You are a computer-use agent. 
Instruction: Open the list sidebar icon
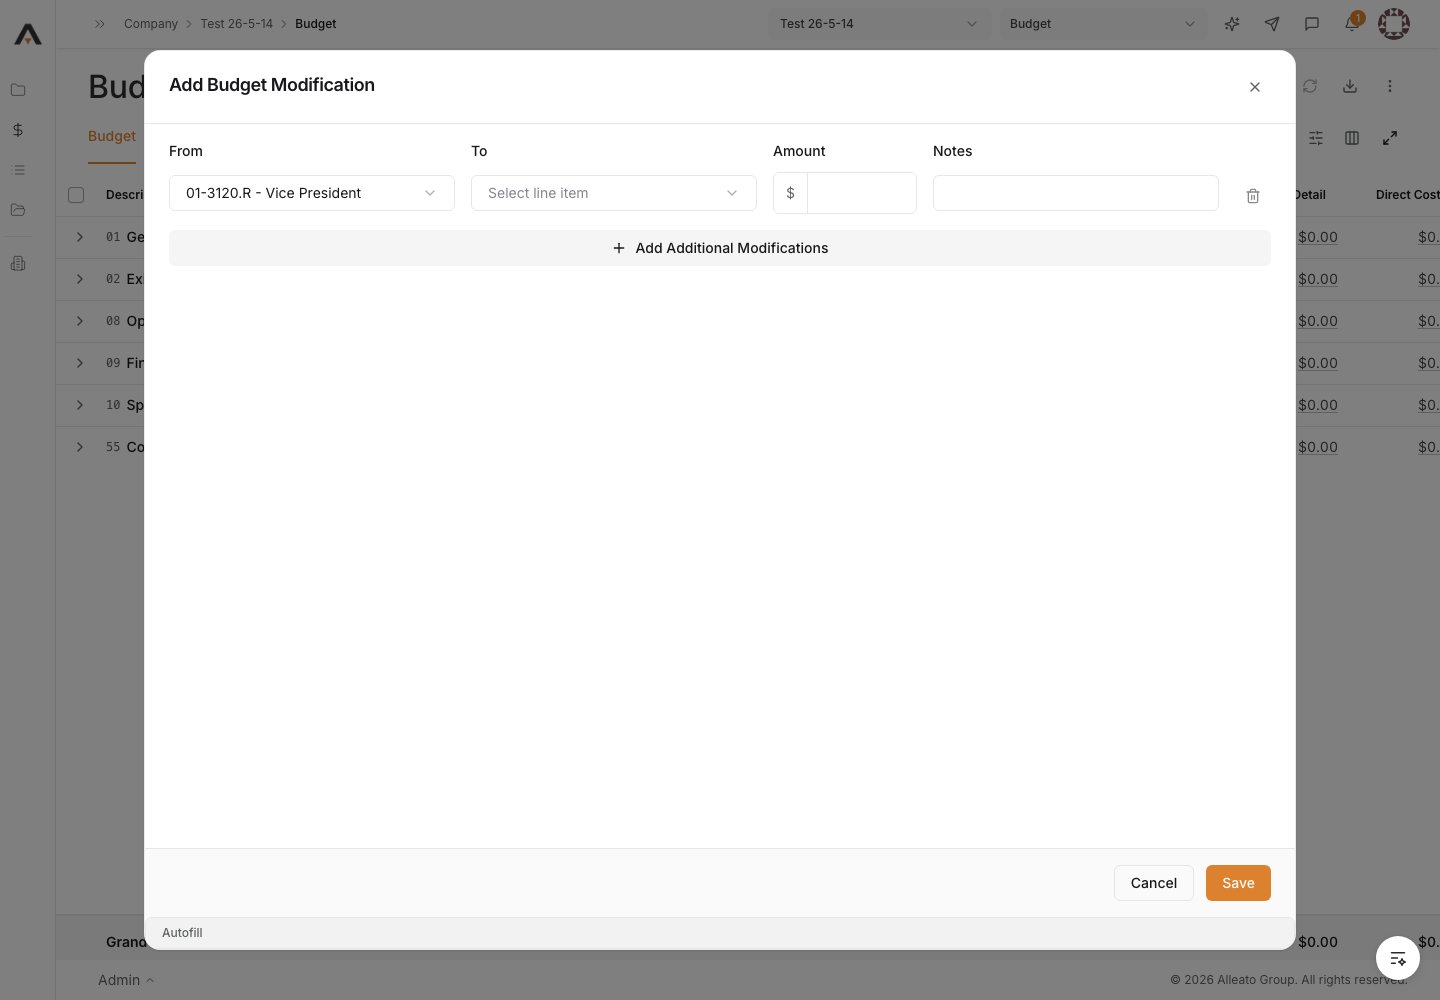[18, 170]
